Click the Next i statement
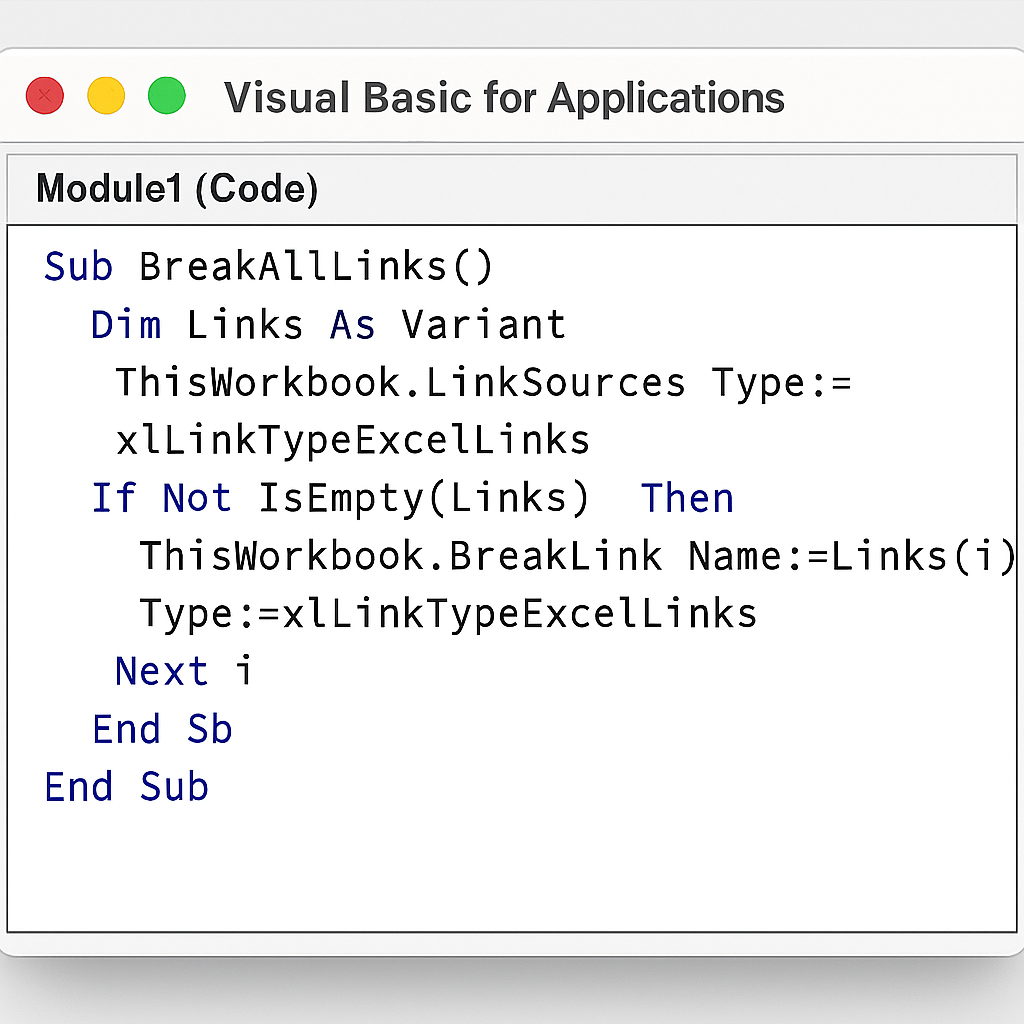 tap(184, 671)
